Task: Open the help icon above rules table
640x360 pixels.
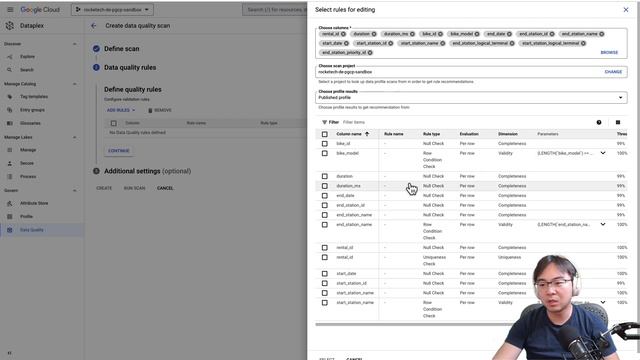Action: (x=599, y=122)
